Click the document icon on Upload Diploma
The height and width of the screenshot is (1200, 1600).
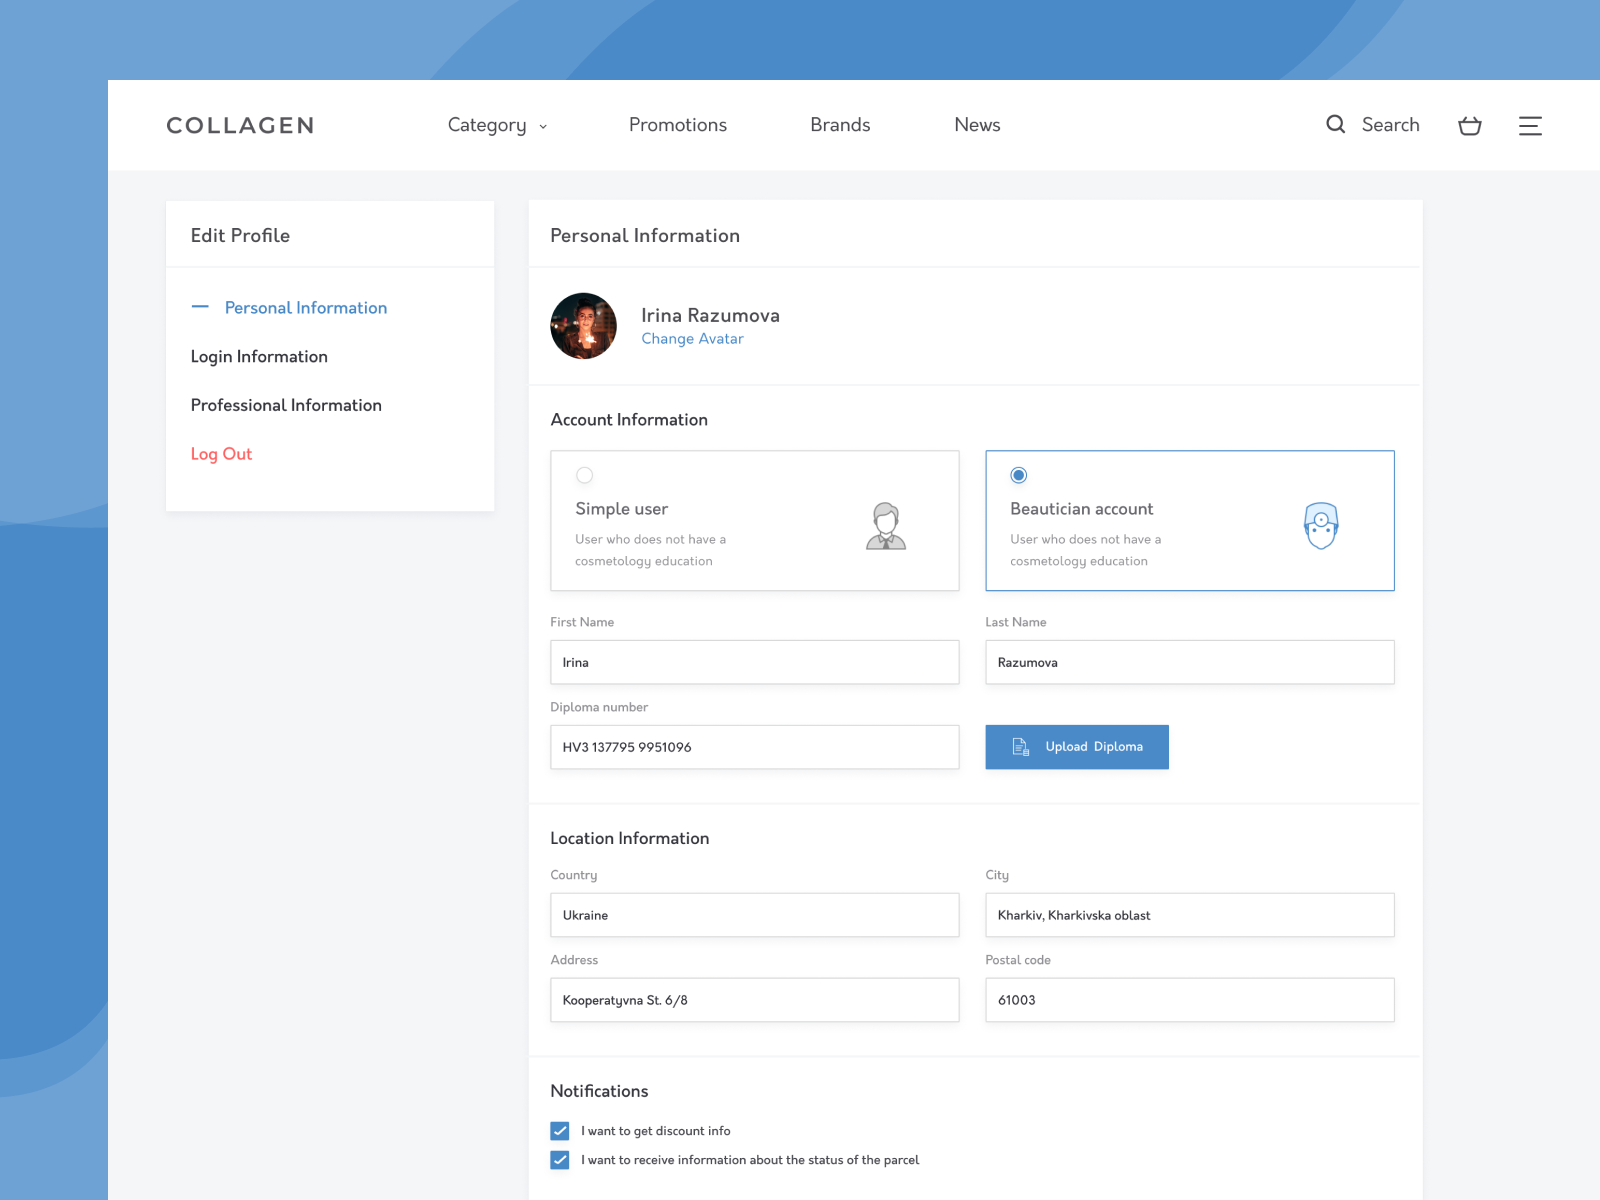click(1020, 747)
